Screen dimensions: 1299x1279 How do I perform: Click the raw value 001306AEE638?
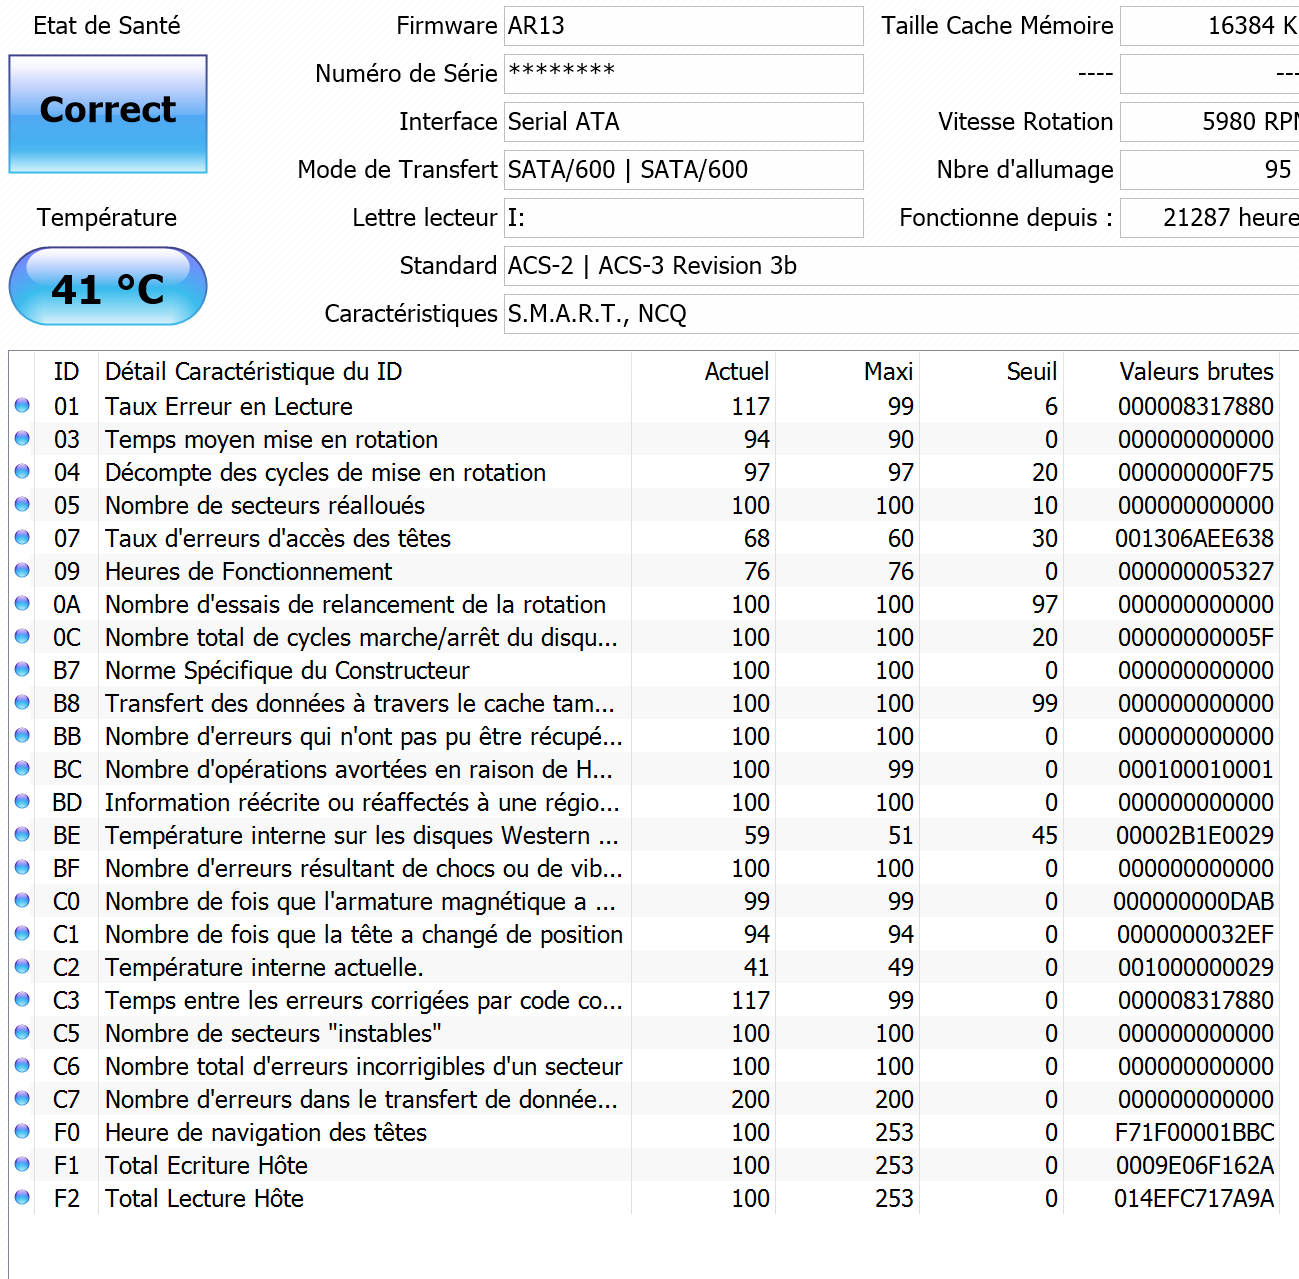coord(1194,538)
